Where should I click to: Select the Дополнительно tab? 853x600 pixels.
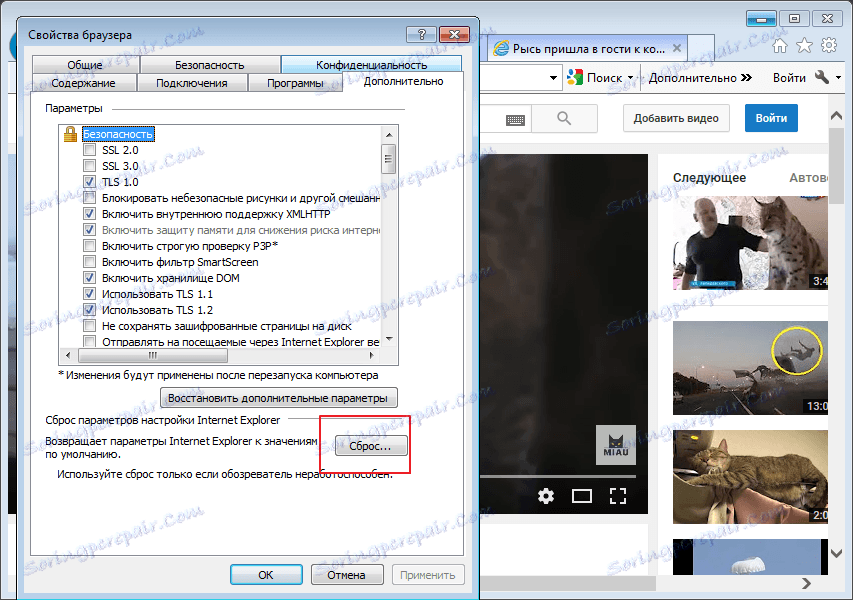click(403, 81)
